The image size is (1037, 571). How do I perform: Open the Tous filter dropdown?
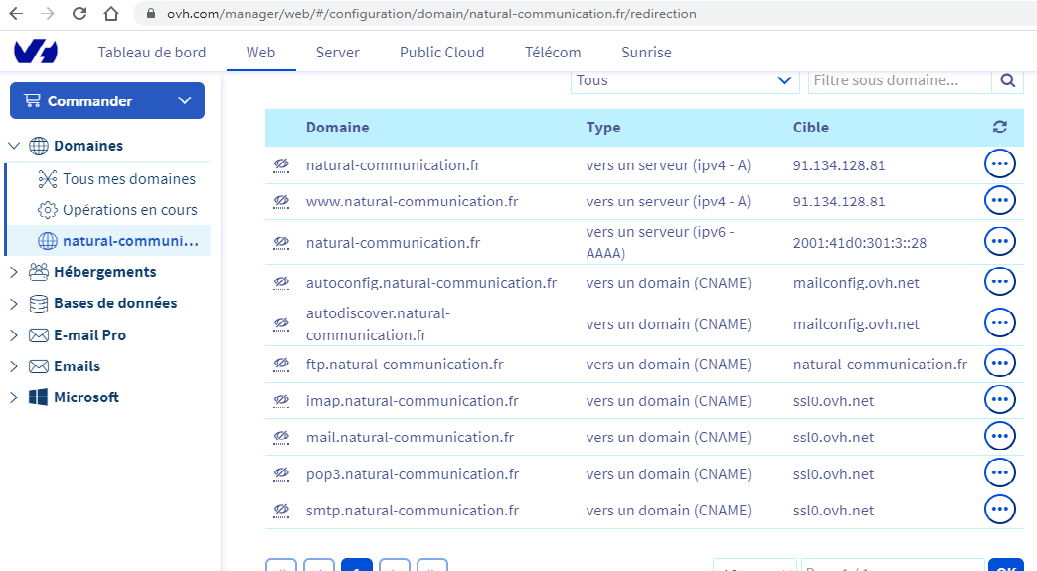[x=684, y=81]
